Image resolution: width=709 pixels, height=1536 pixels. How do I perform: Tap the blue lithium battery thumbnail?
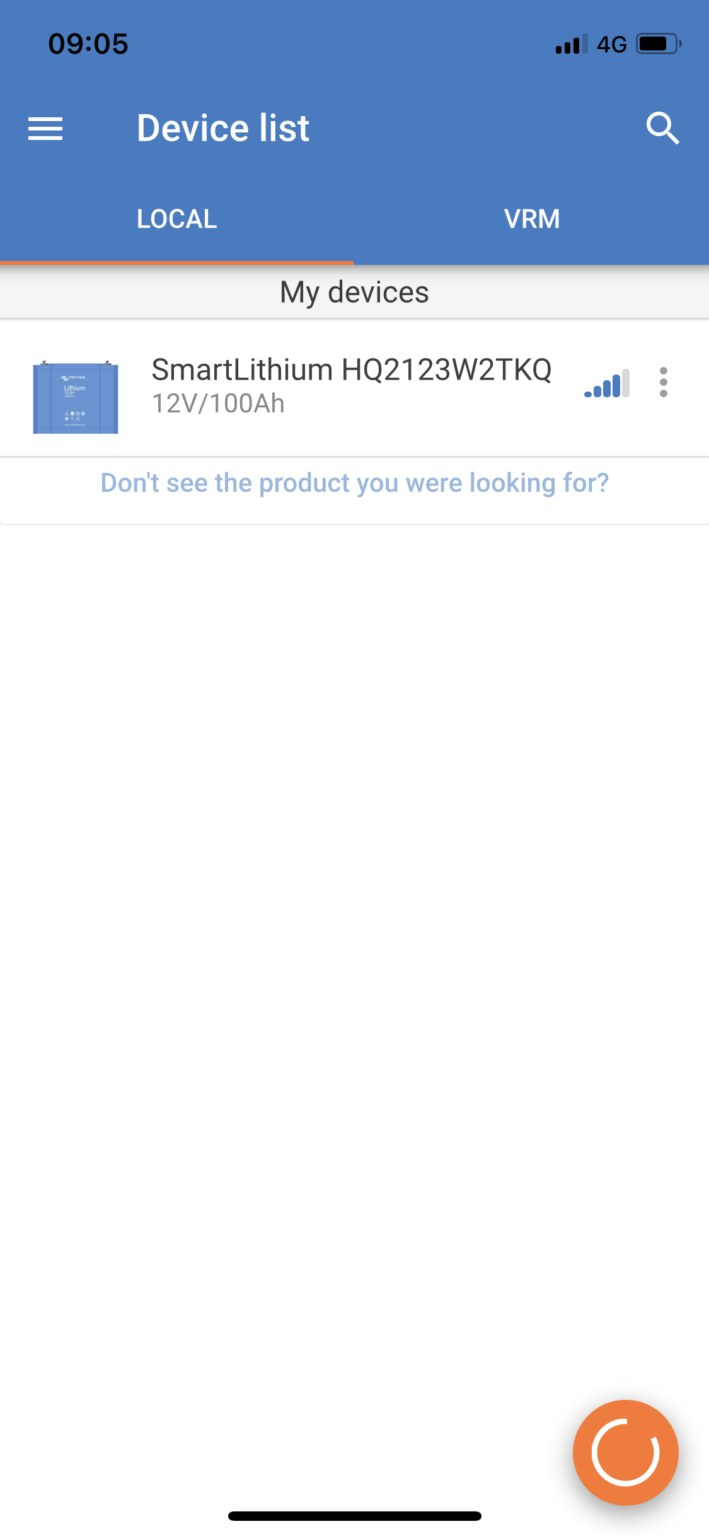(x=75, y=397)
